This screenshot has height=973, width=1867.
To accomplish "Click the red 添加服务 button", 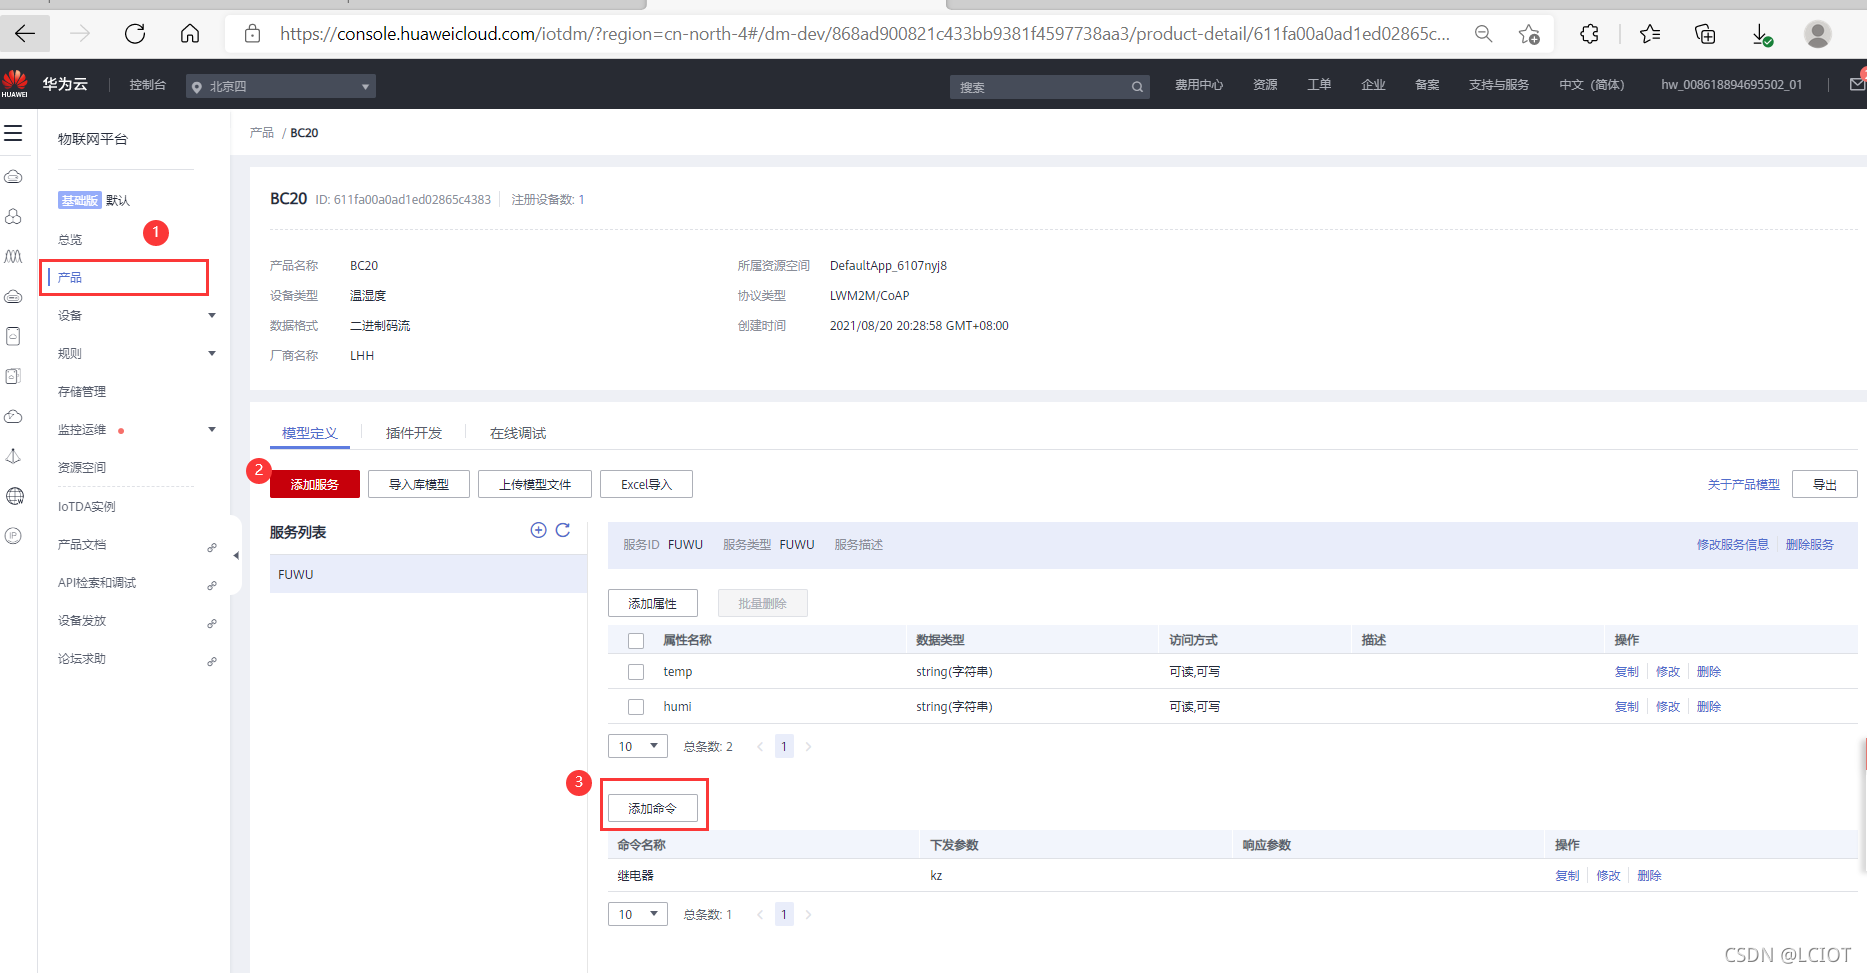I will coord(315,484).
